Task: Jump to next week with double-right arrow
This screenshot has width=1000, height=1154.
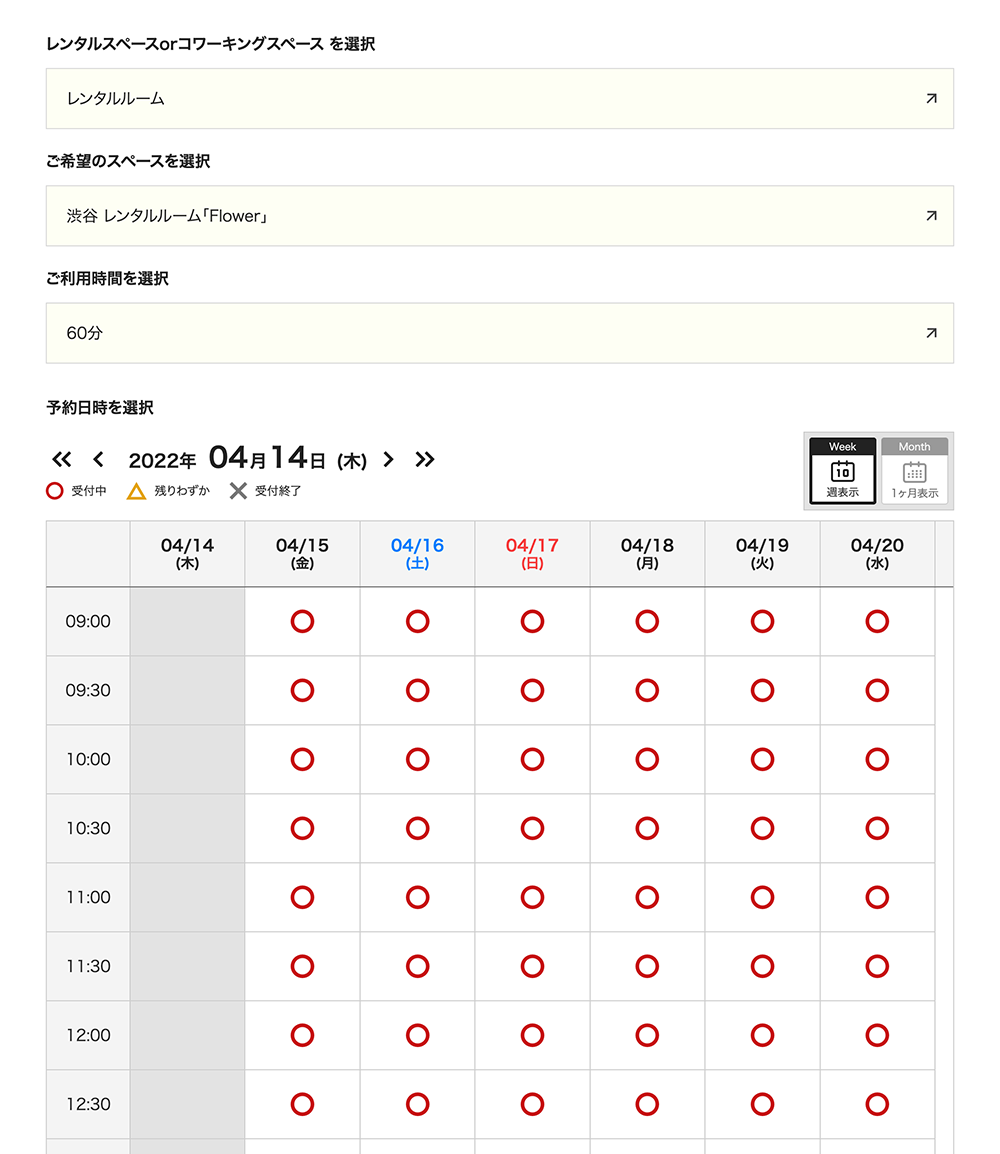Action: click(425, 460)
